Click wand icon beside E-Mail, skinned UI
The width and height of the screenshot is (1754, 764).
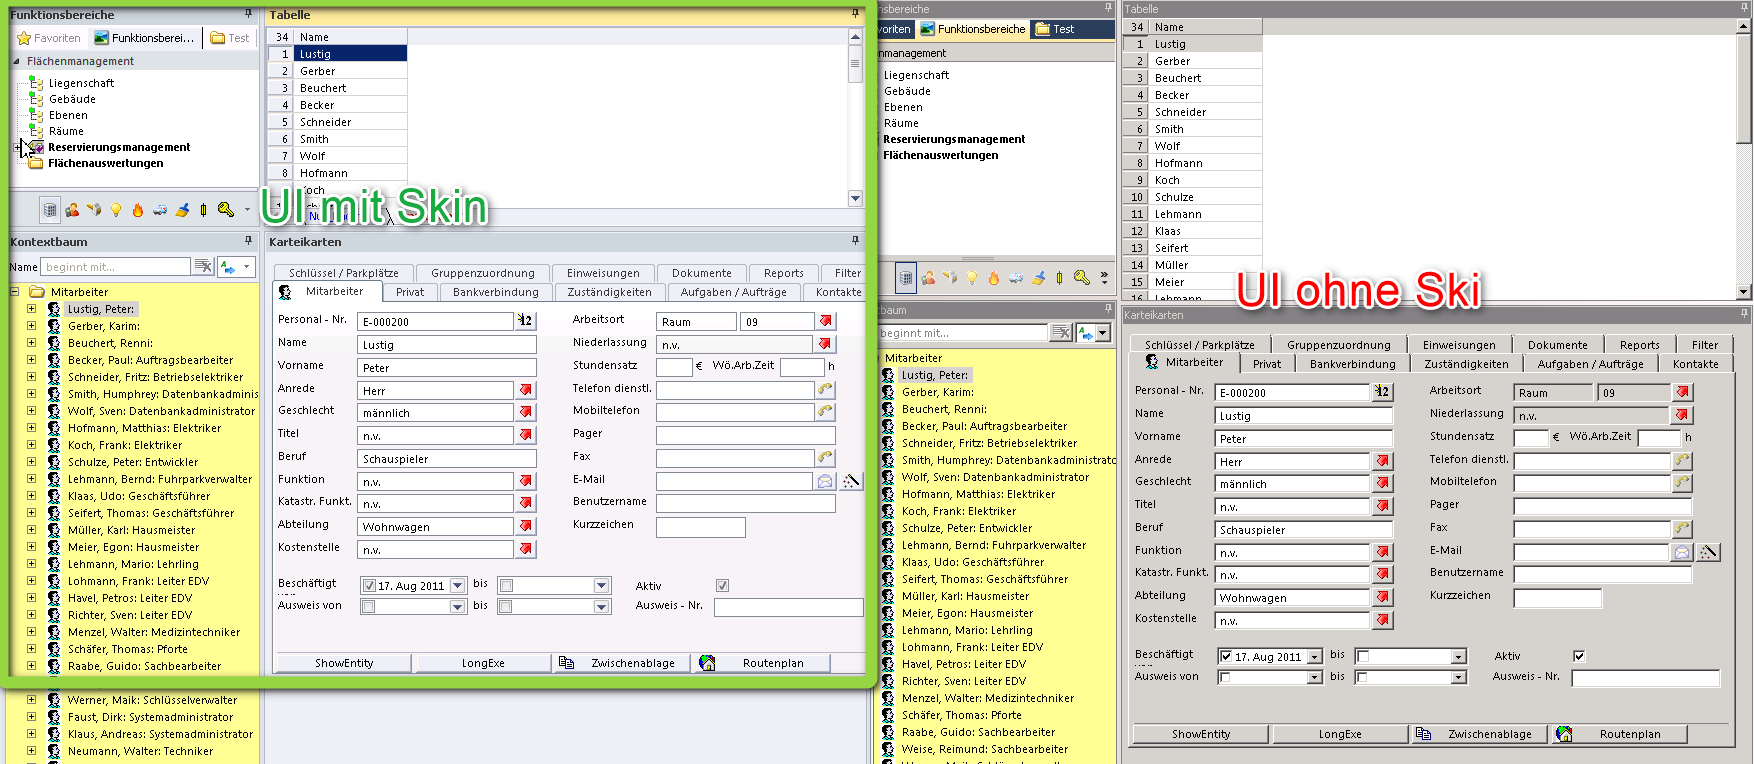click(x=851, y=481)
